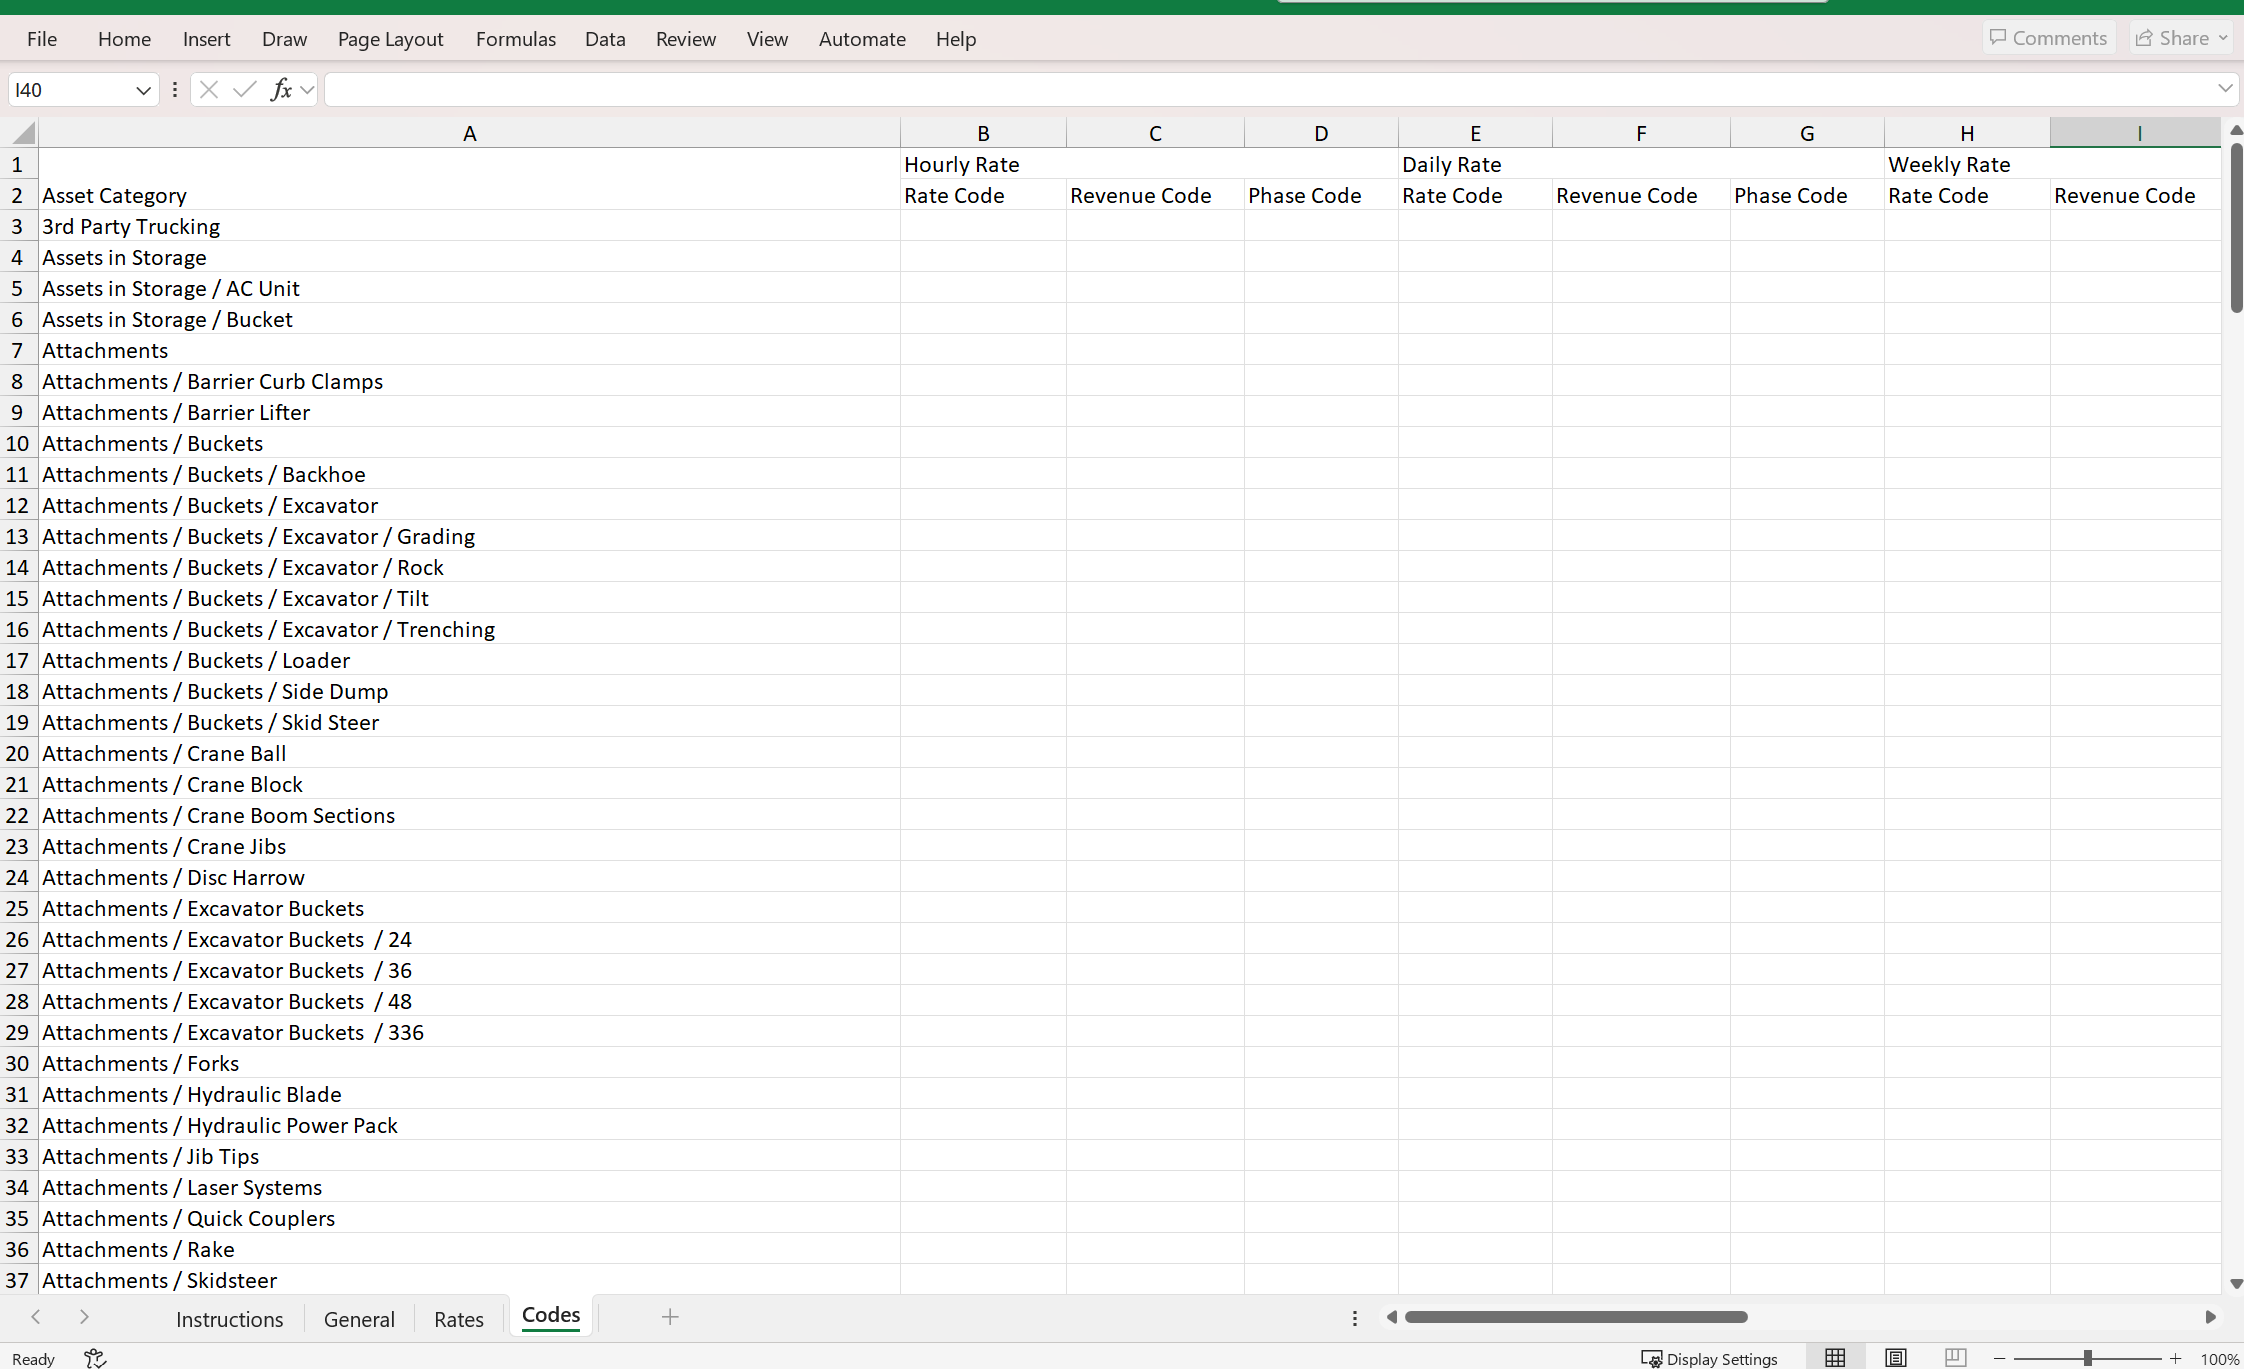Open the Home ribbon tab
This screenshot has width=2244, height=1369.
click(x=125, y=39)
